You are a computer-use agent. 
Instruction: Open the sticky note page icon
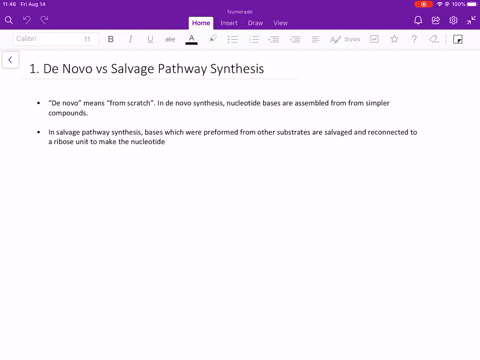pyautogui.click(x=458, y=39)
